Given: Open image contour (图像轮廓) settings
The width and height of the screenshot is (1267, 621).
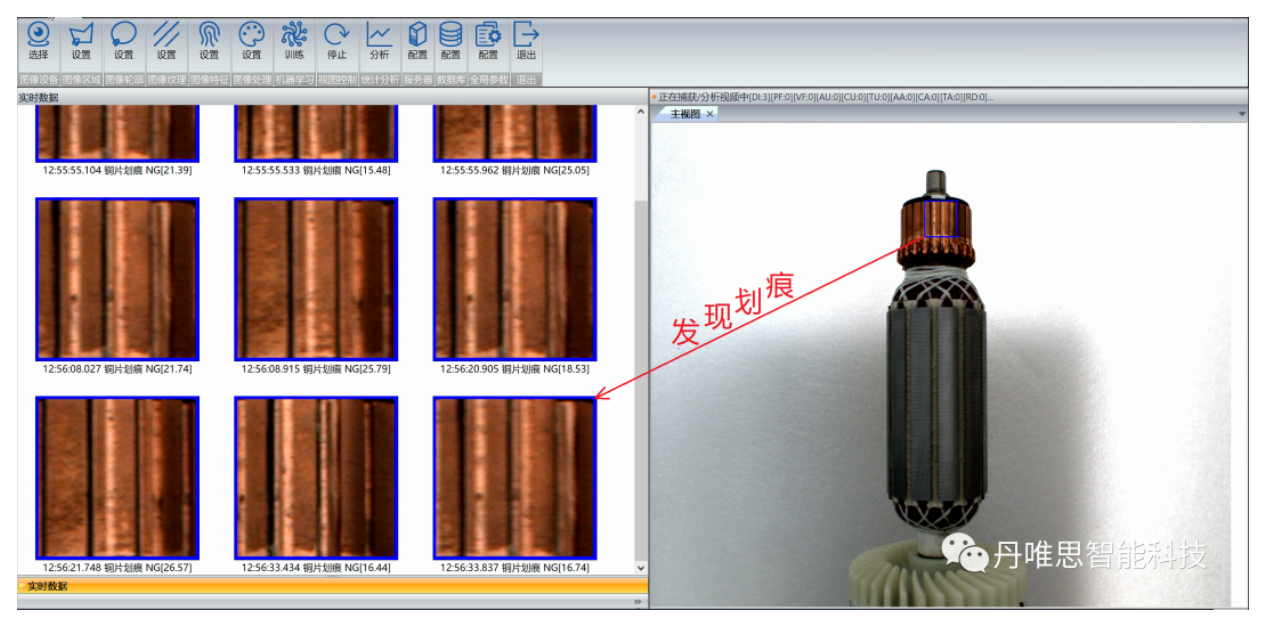Looking at the screenshot, I should pos(124,42).
